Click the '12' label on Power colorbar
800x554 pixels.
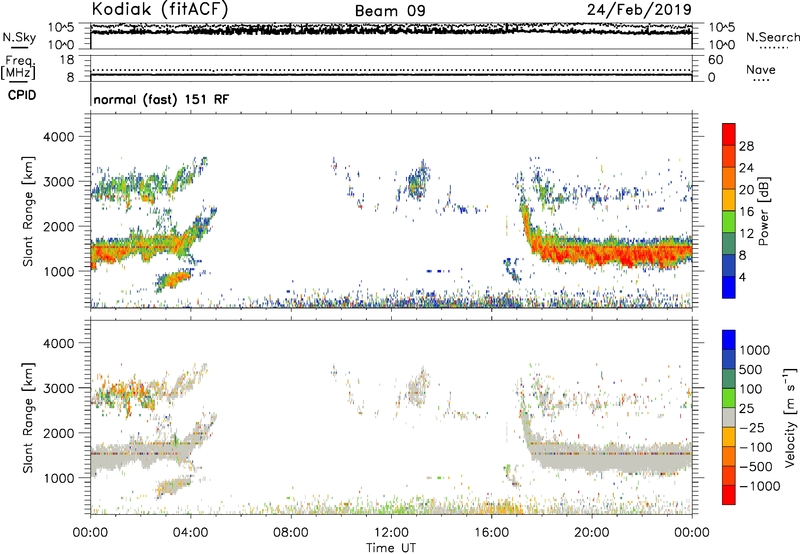tap(746, 234)
